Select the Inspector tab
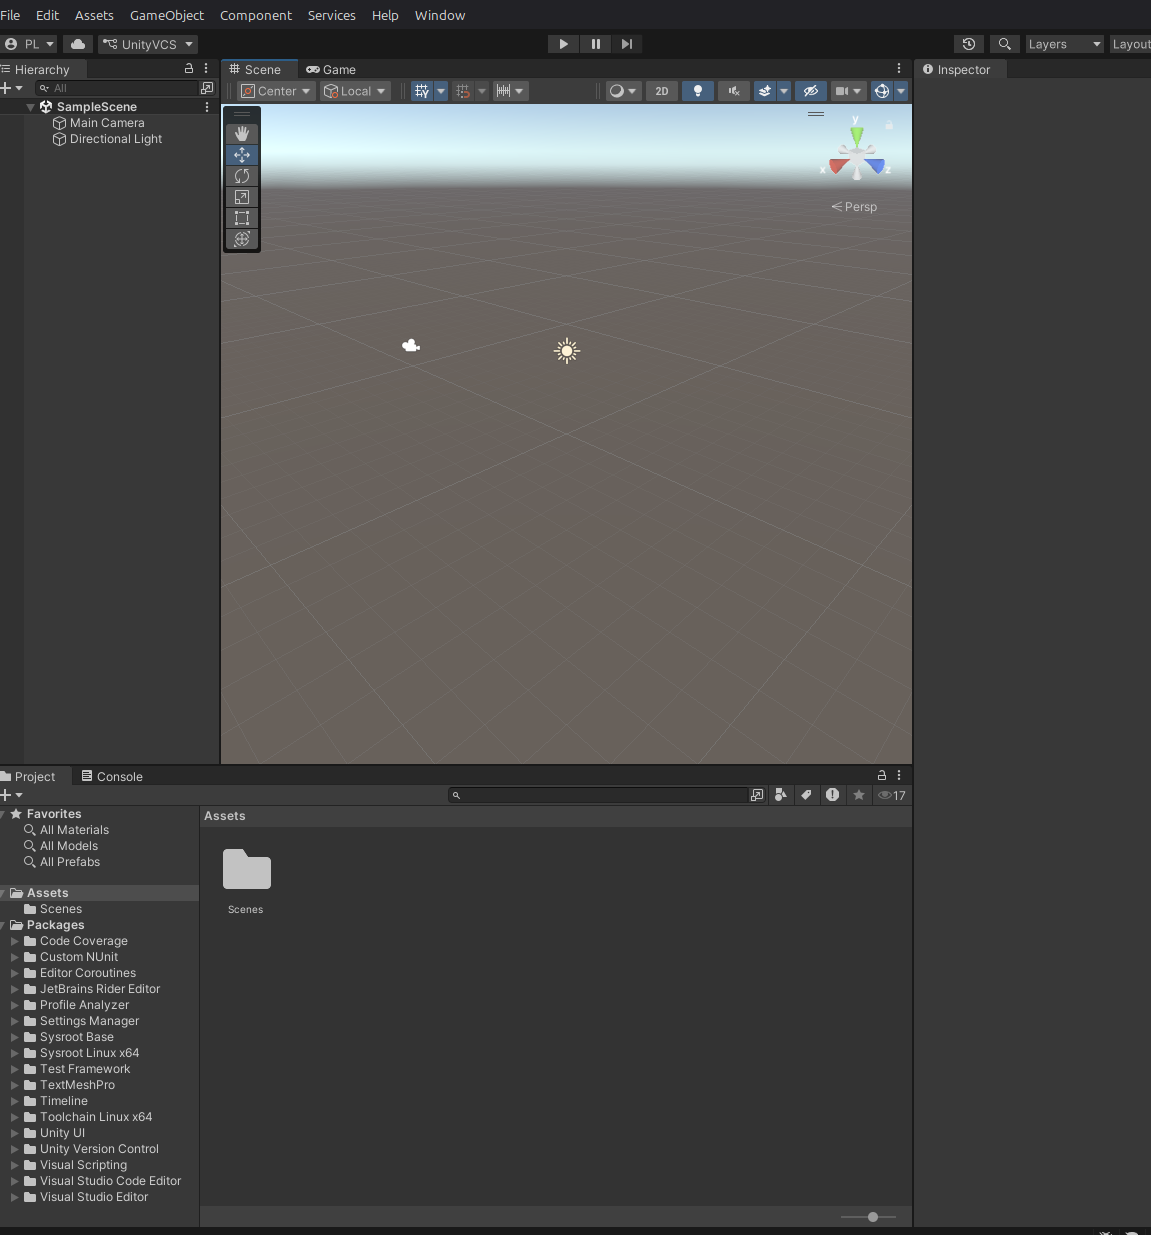 click(957, 69)
